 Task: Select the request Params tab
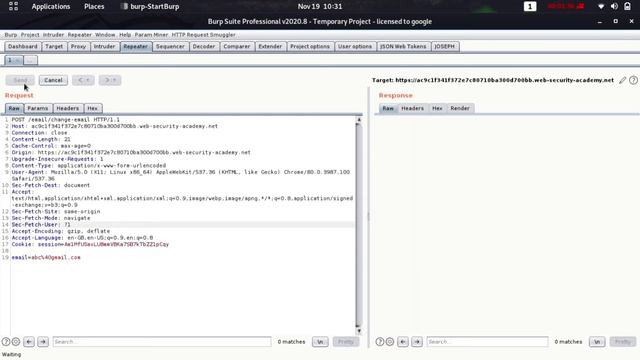tap(38, 108)
